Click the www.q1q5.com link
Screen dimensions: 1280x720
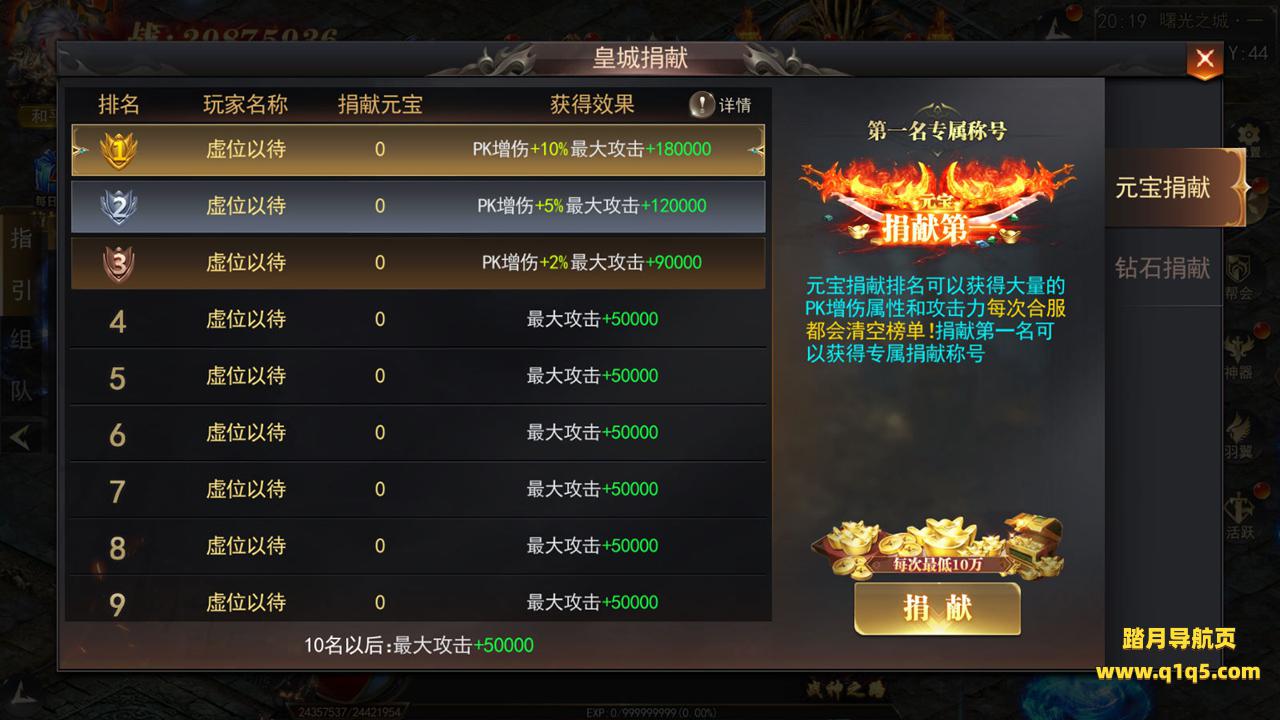coord(1177,671)
